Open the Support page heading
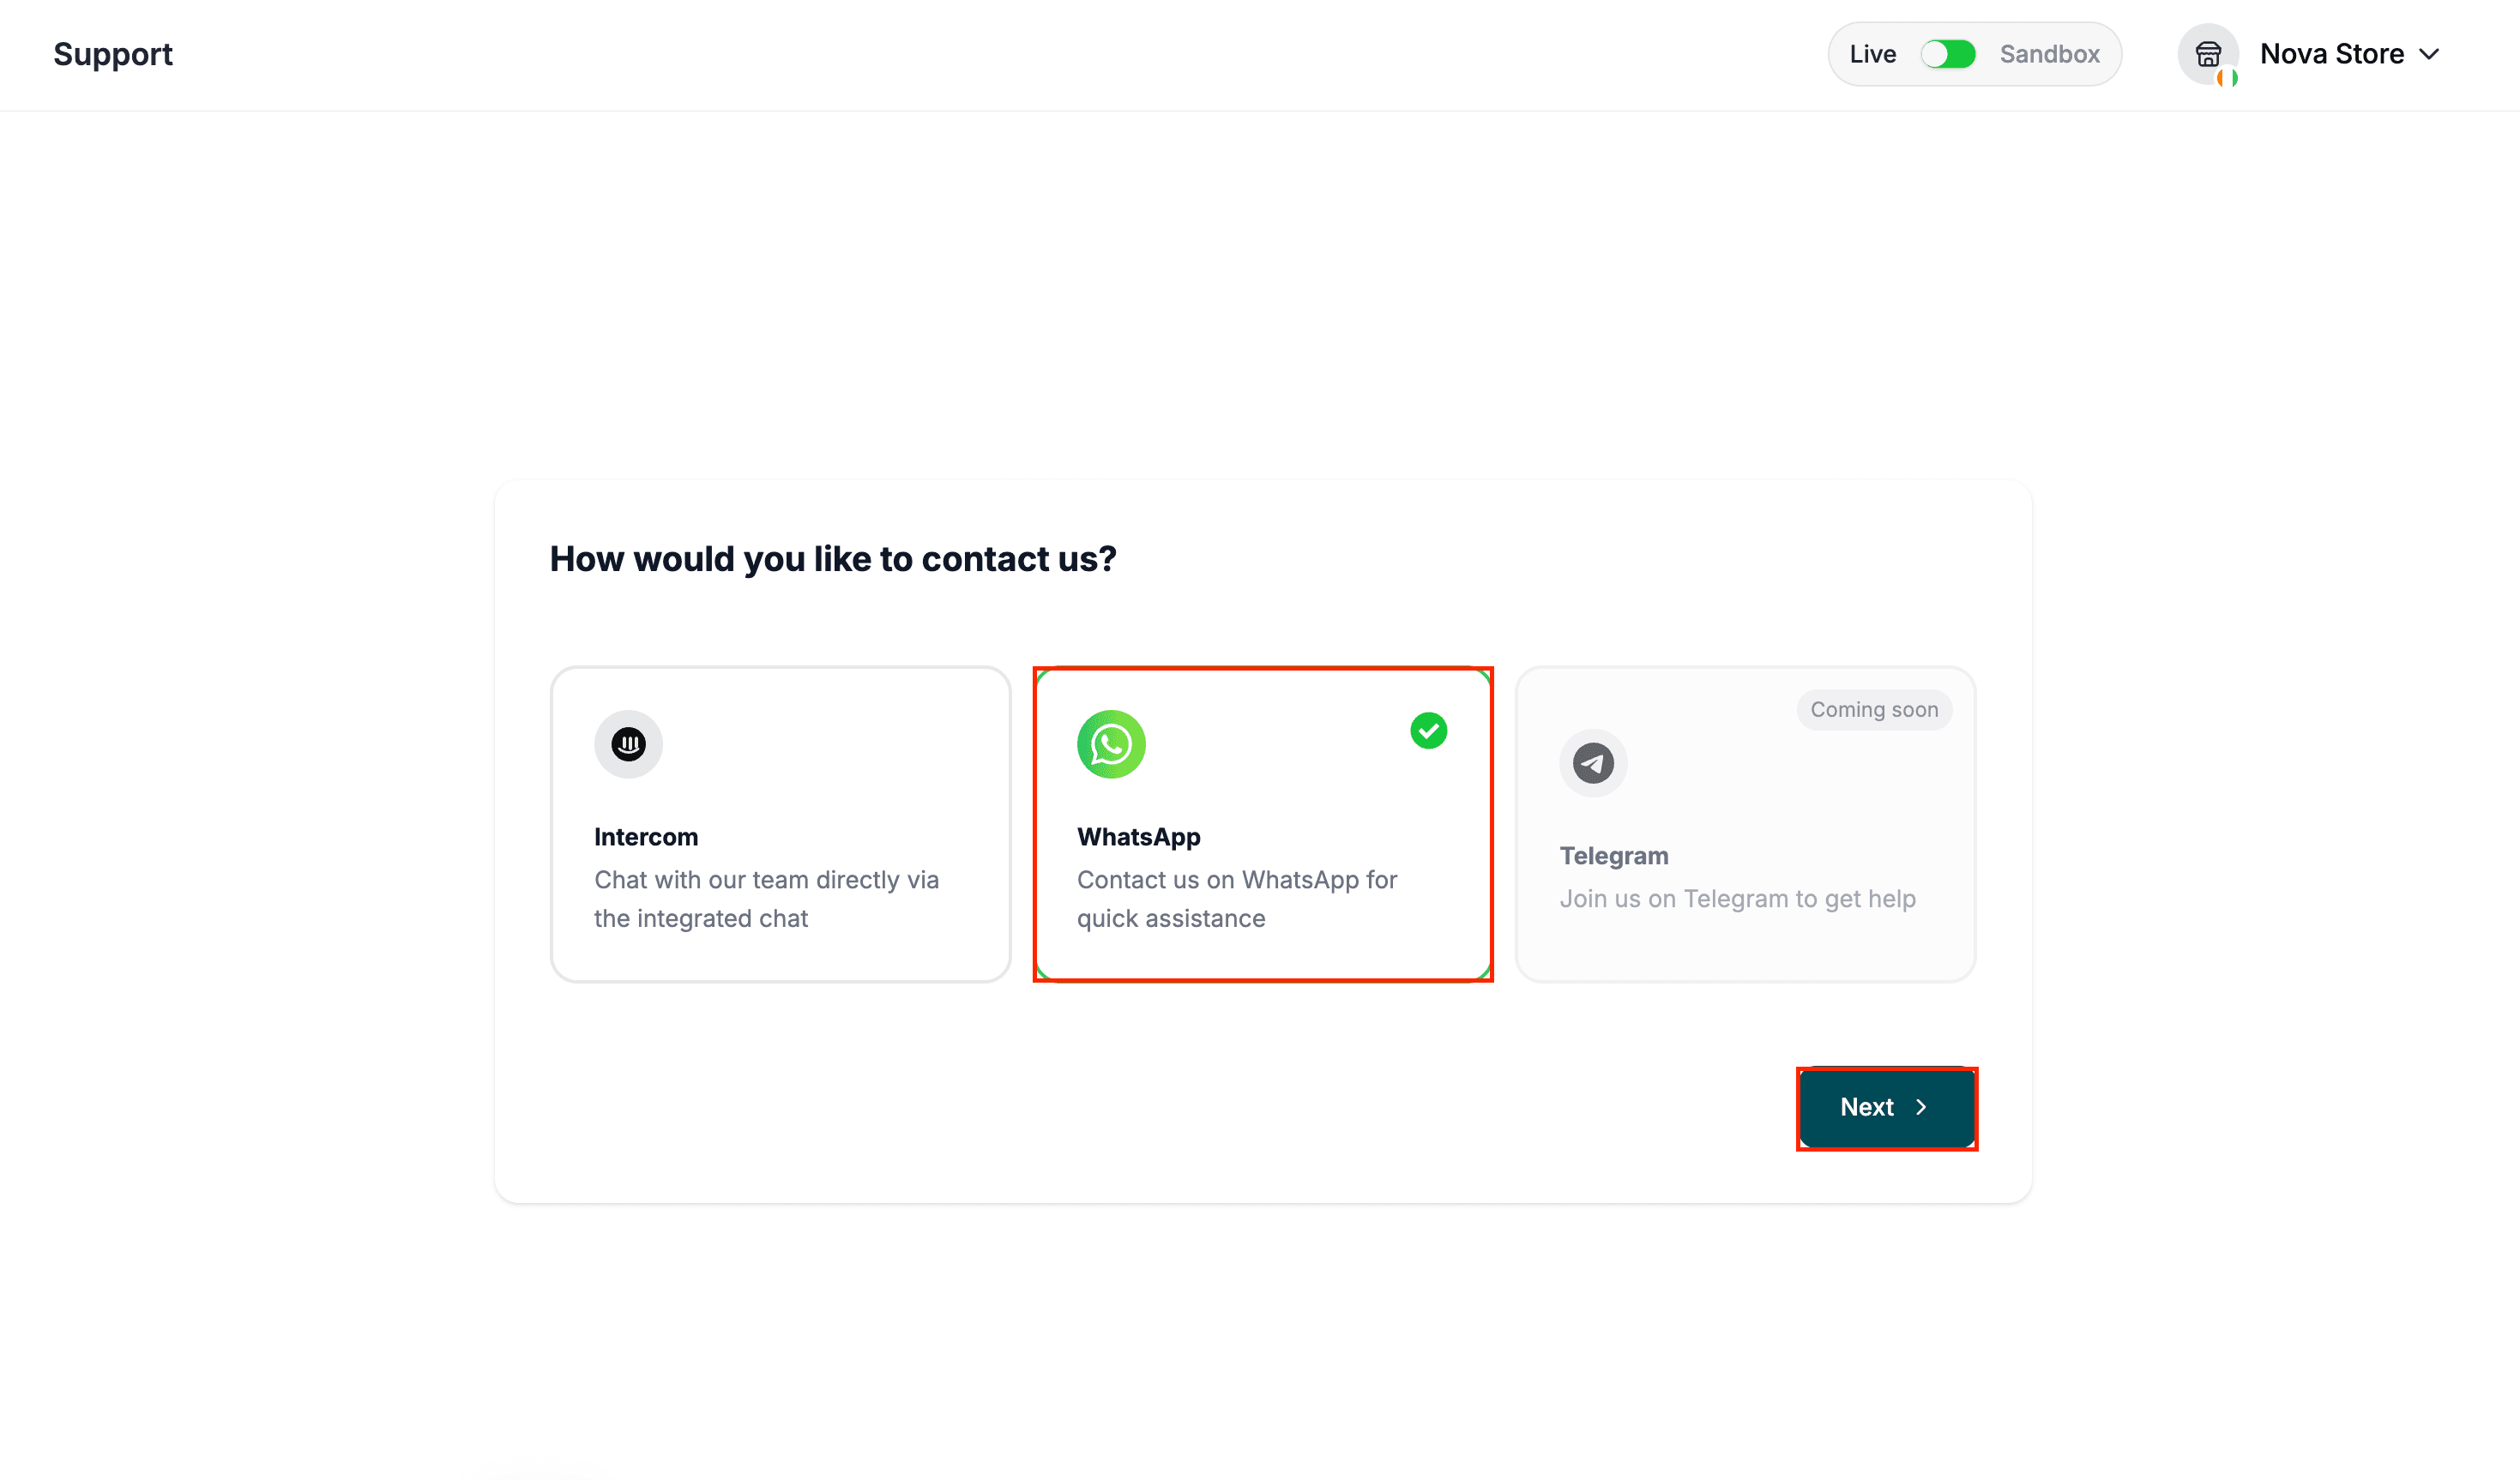 (112, 54)
